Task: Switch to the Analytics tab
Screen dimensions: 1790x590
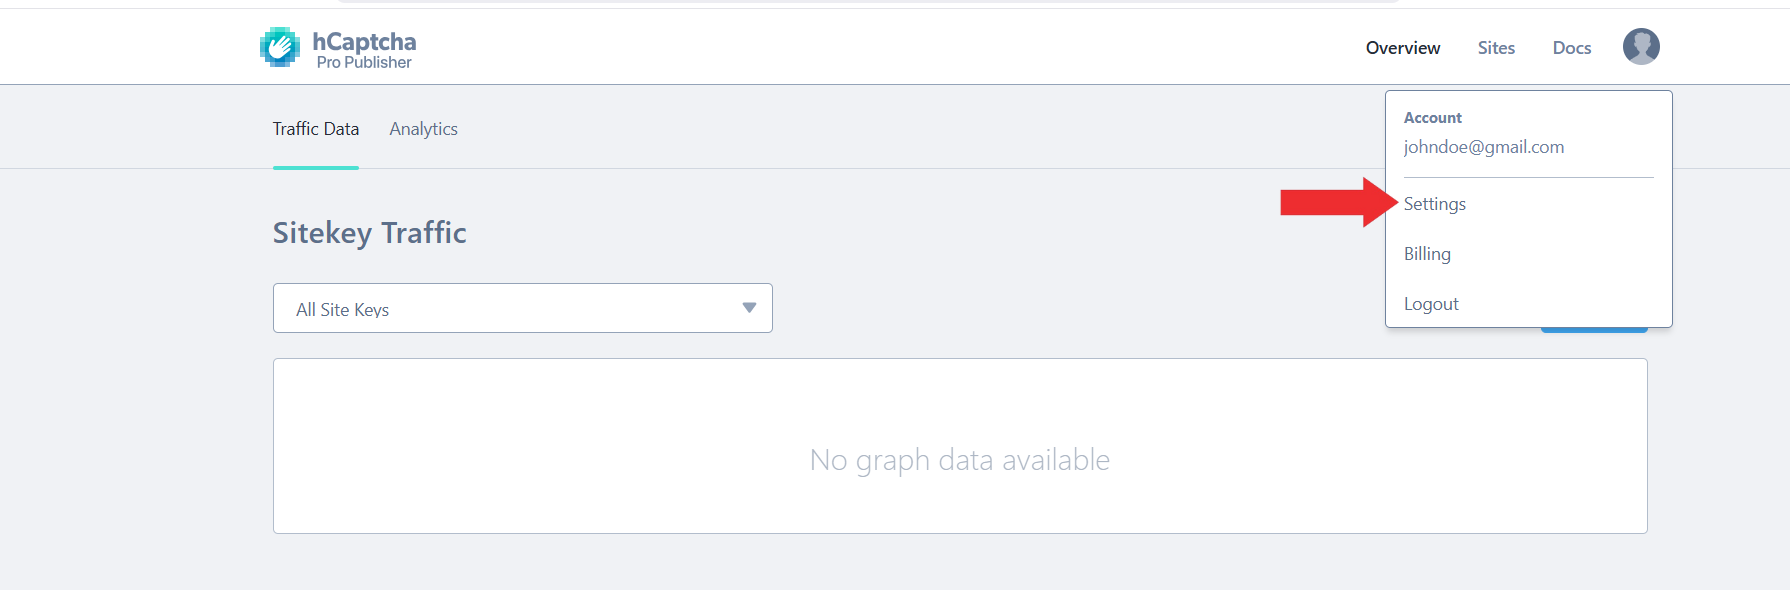Action: click(423, 129)
